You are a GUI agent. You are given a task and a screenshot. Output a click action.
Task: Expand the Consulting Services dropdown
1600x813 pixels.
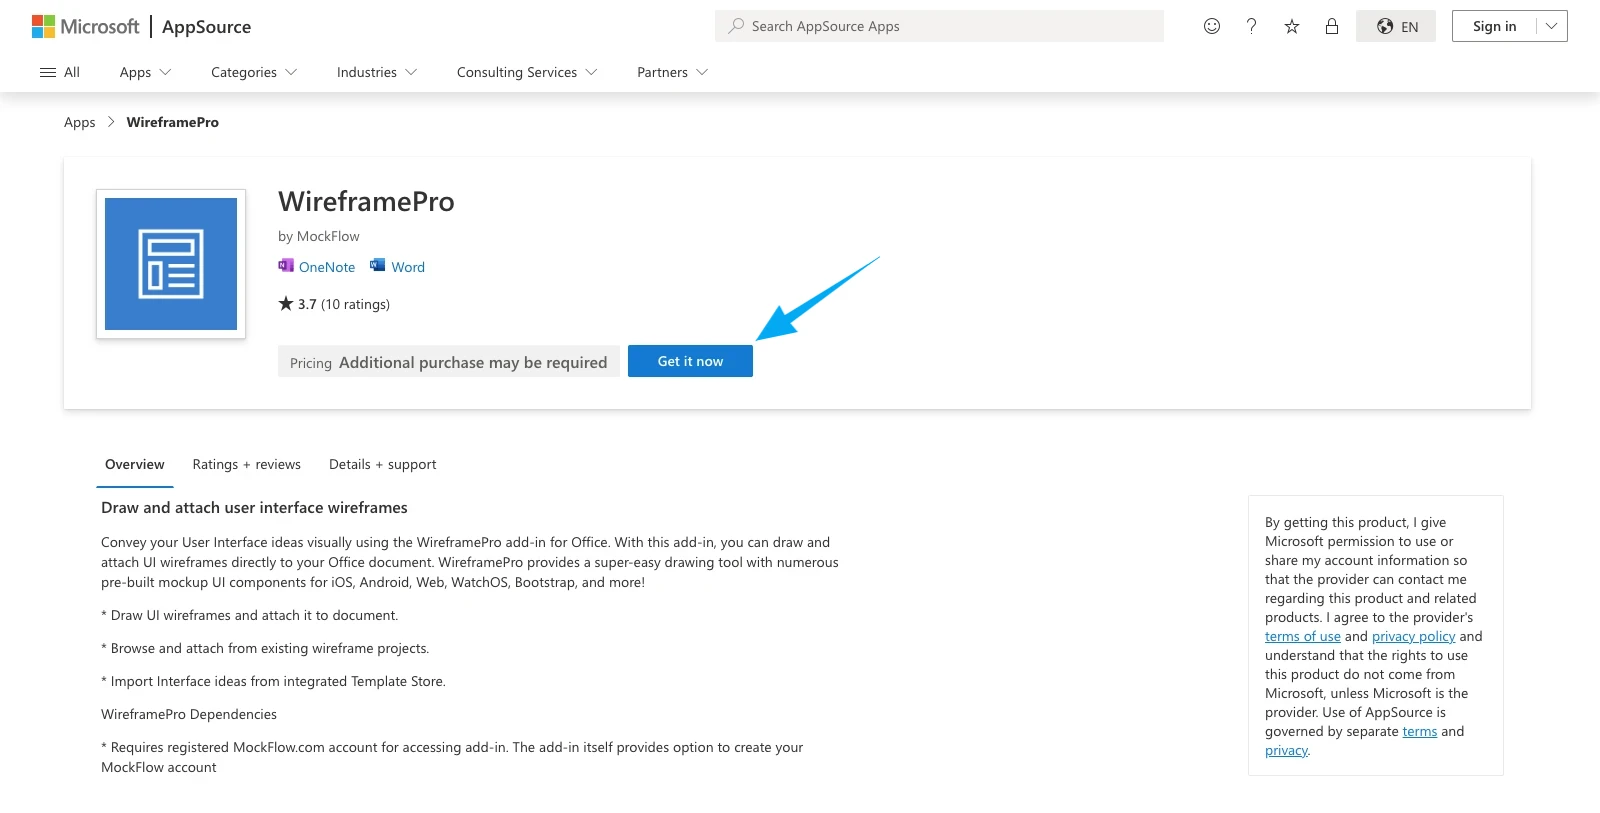click(527, 72)
